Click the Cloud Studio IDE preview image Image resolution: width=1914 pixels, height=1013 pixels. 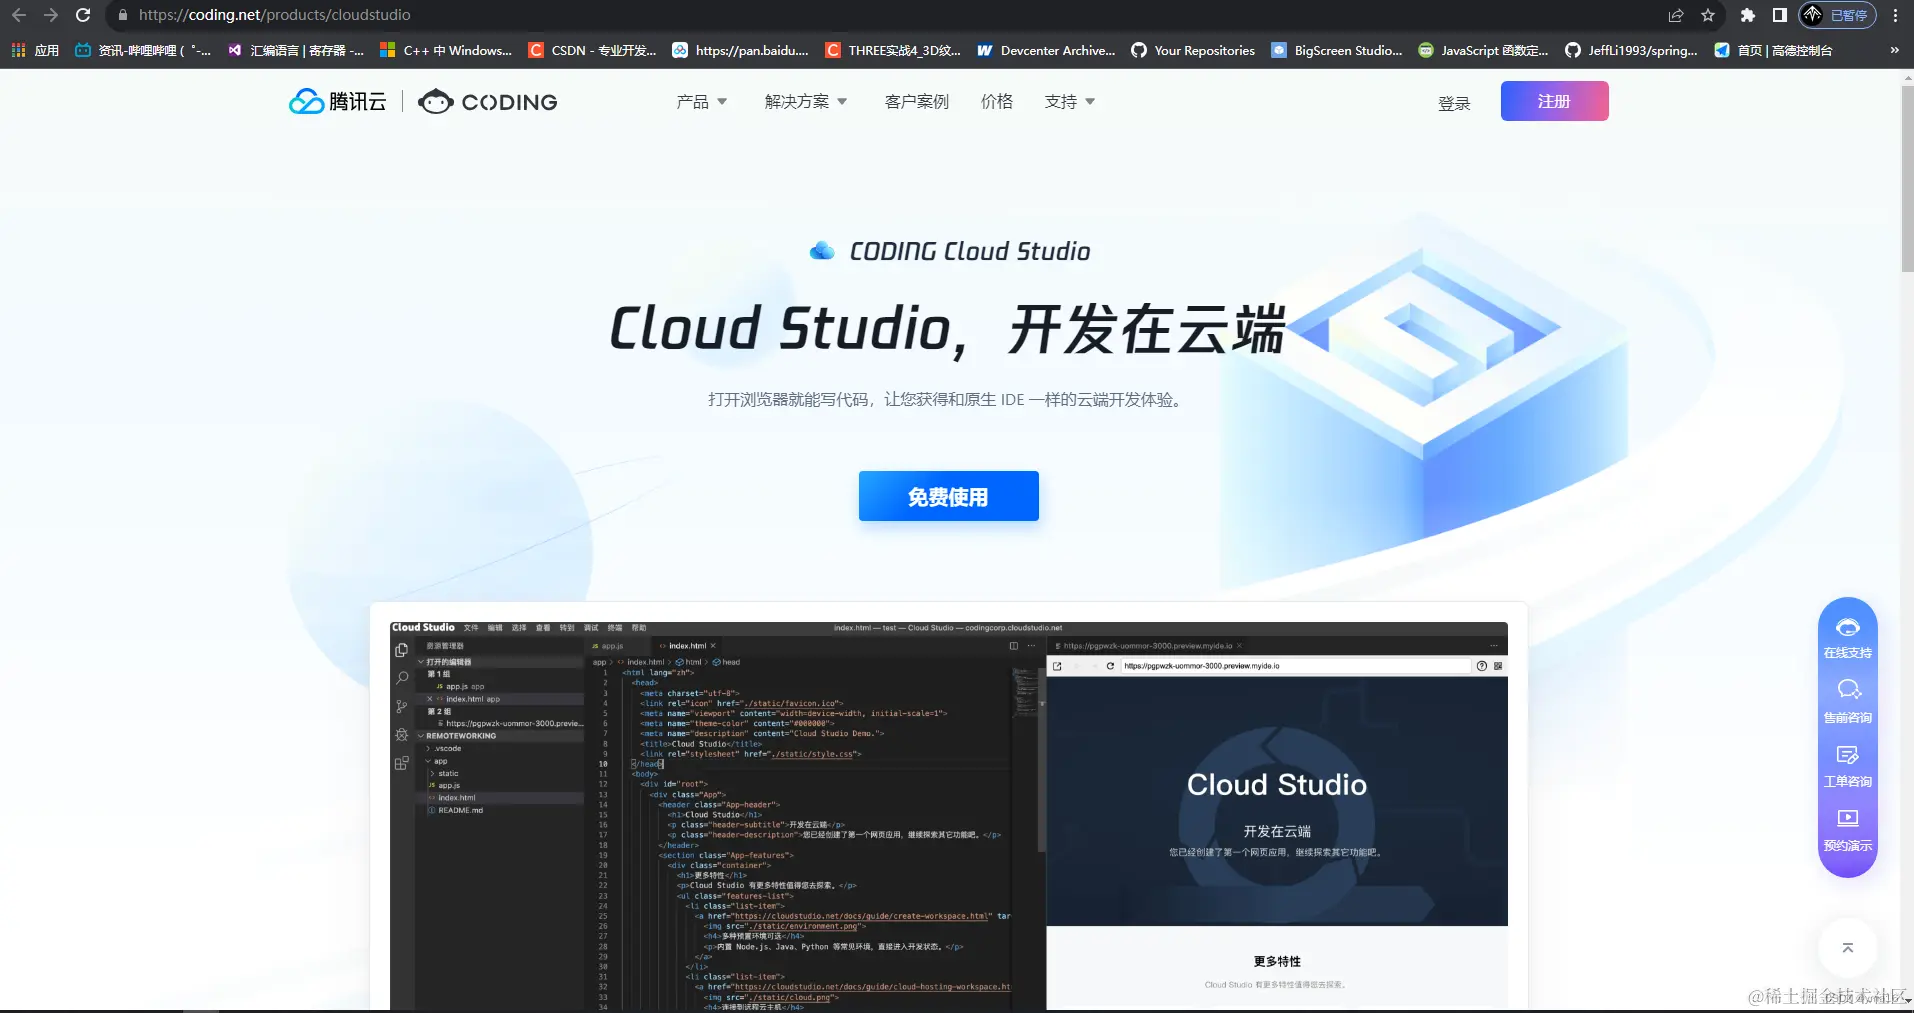coord(948,815)
